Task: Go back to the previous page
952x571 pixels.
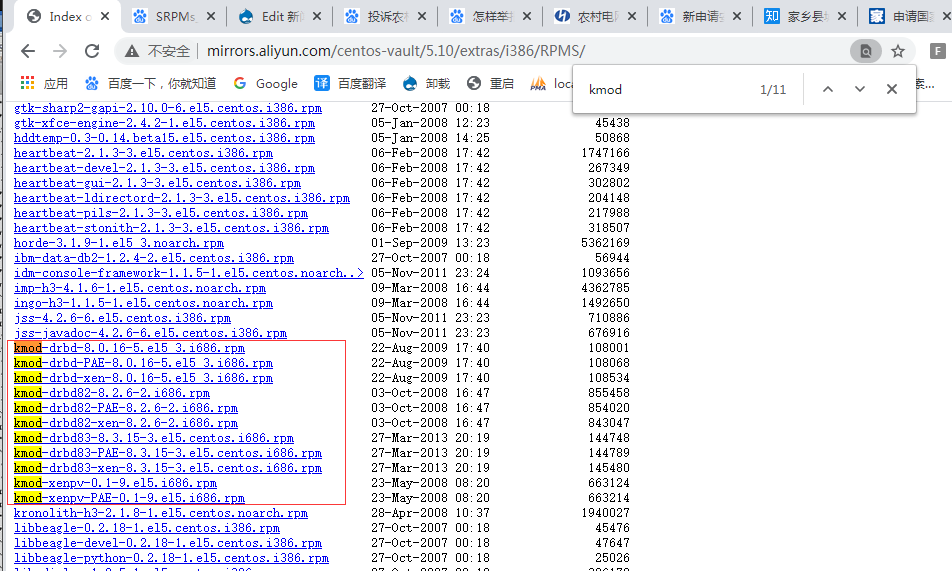Action: [28, 51]
